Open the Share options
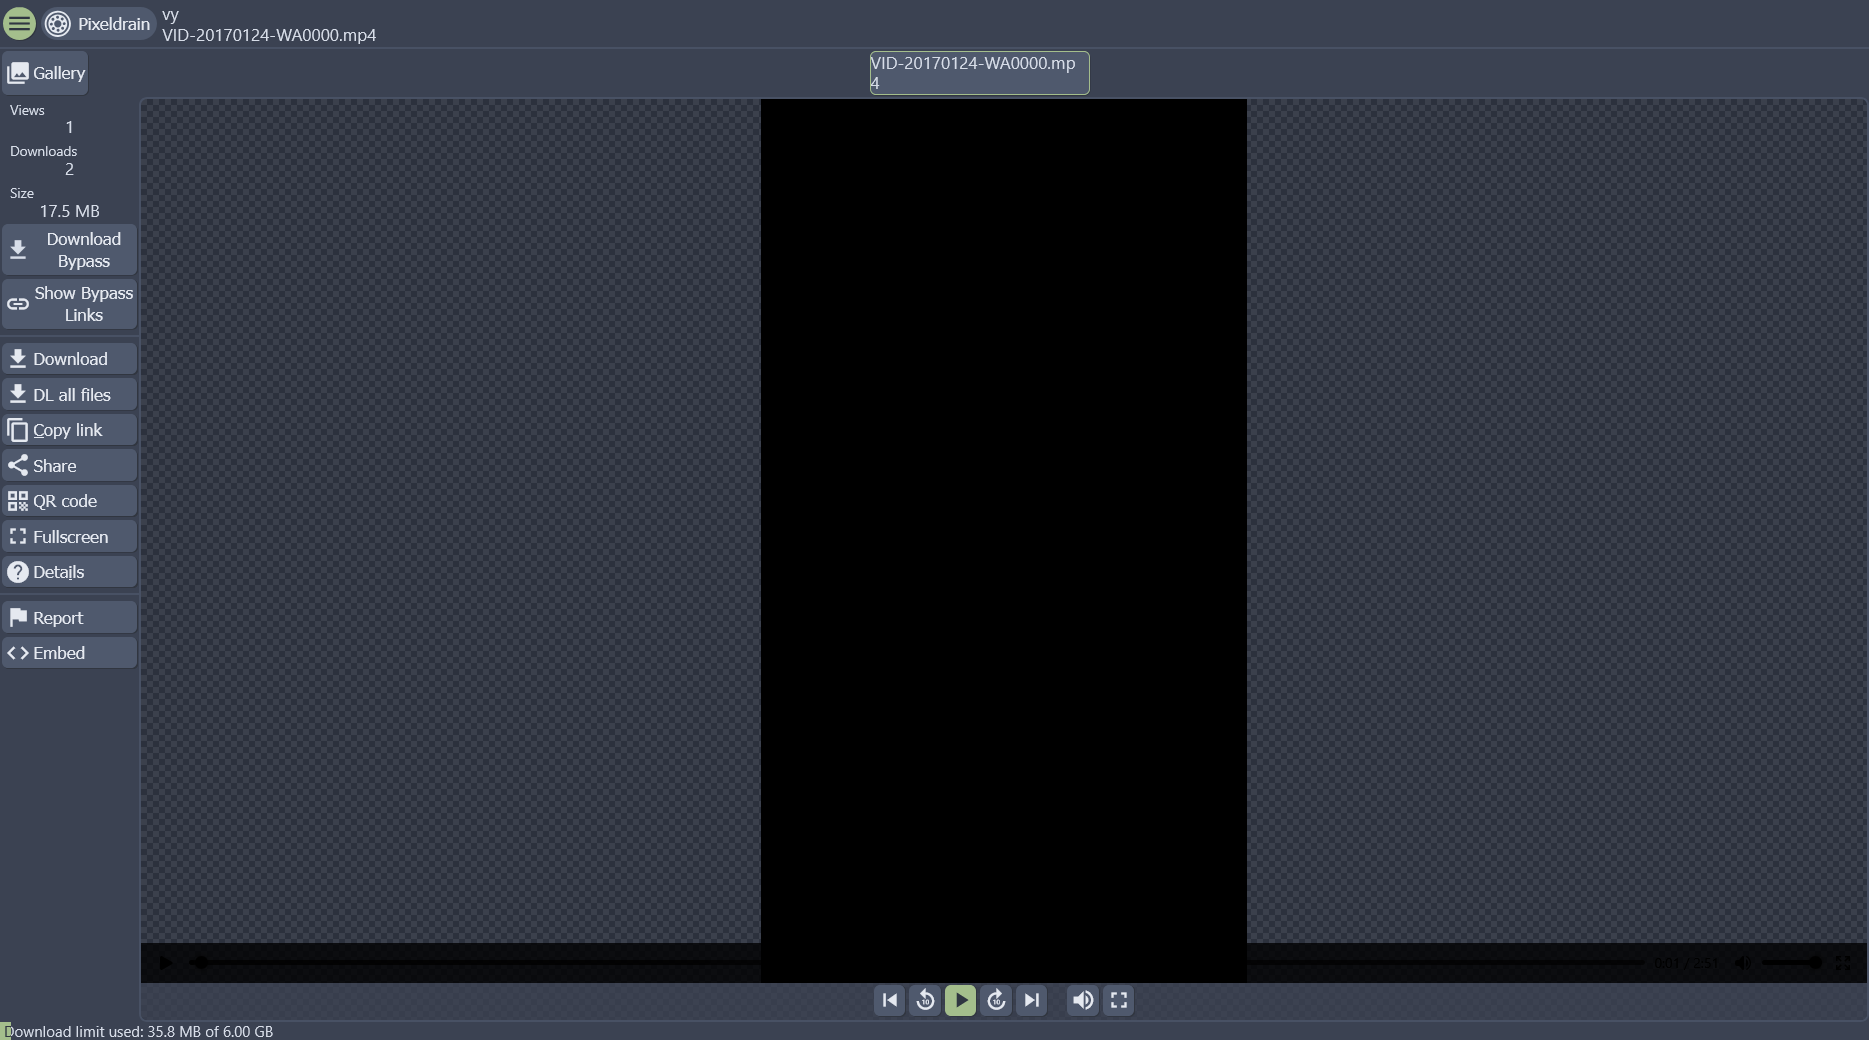The width and height of the screenshot is (1869, 1040). coord(69,466)
